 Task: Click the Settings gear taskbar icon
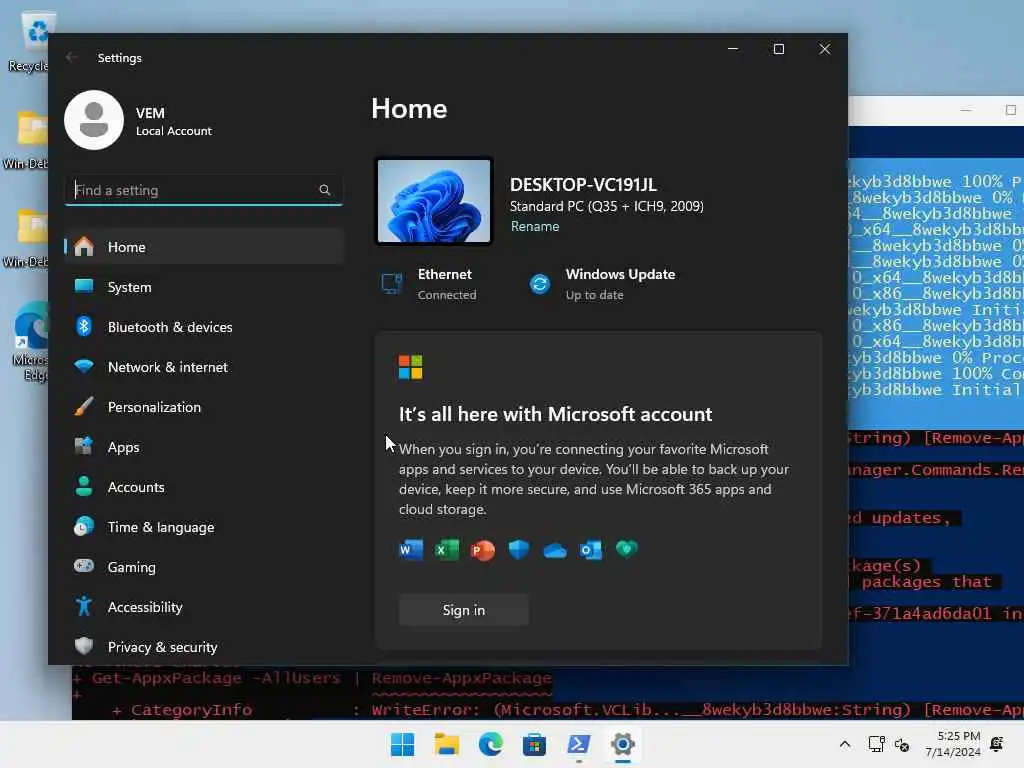click(x=622, y=744)
